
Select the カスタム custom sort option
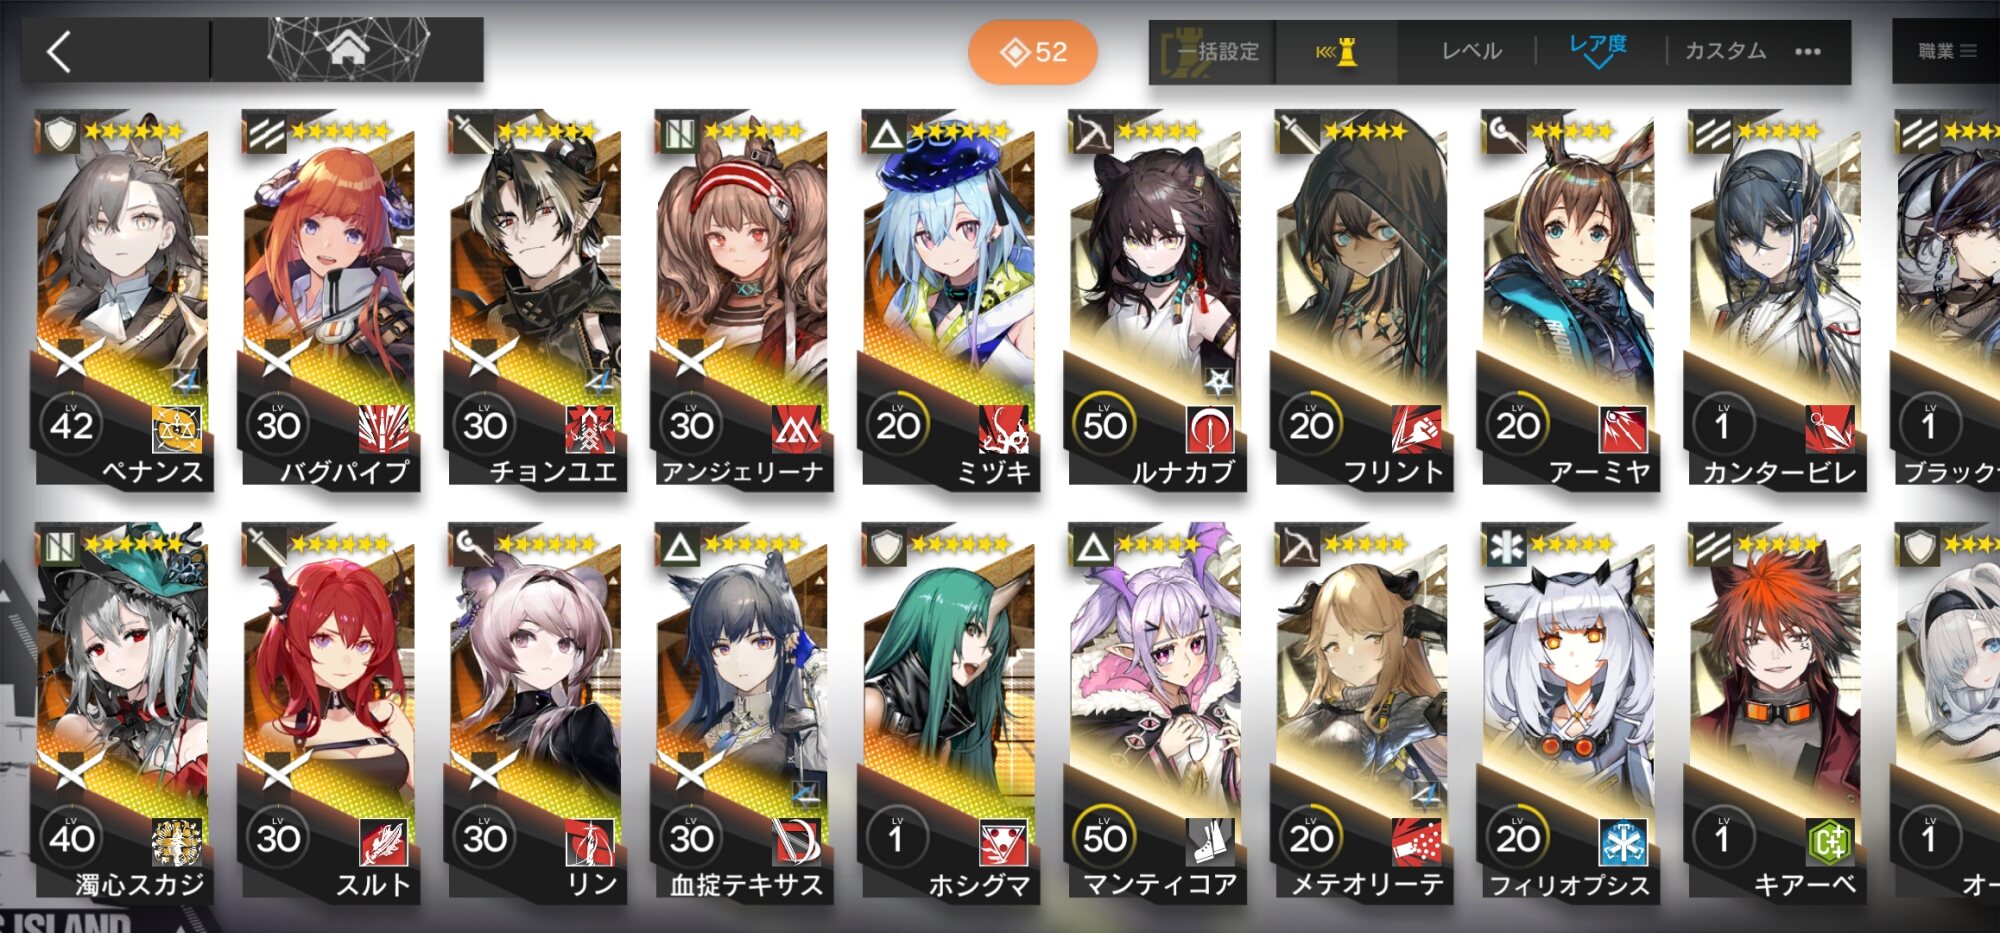[x=1725, y=51]
